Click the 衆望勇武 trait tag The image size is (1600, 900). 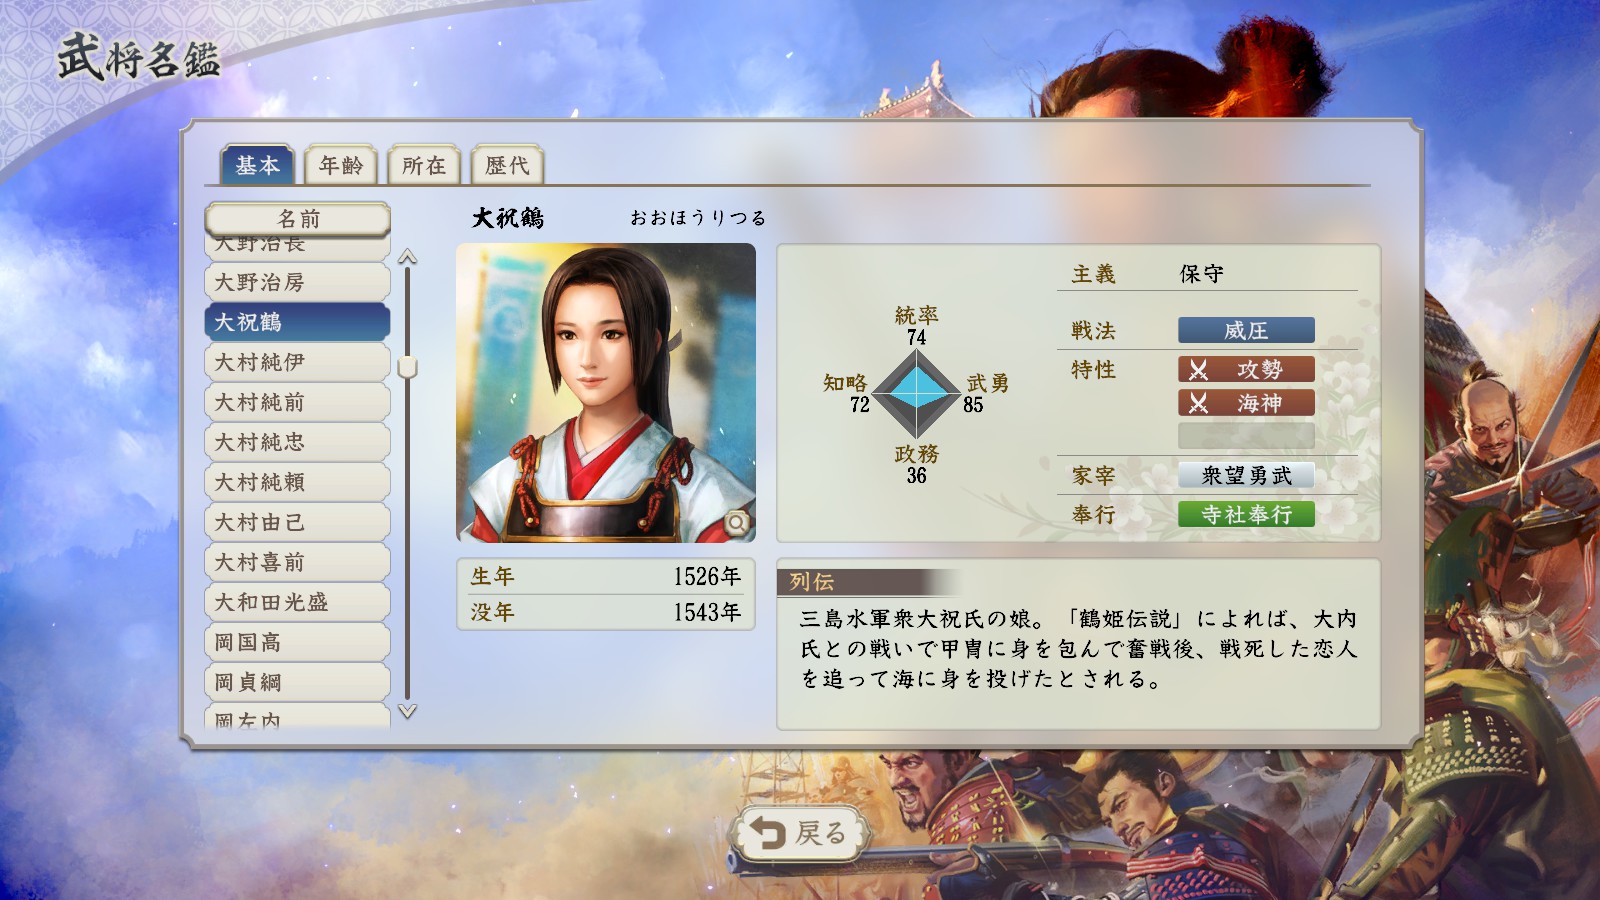point(1246,476)
